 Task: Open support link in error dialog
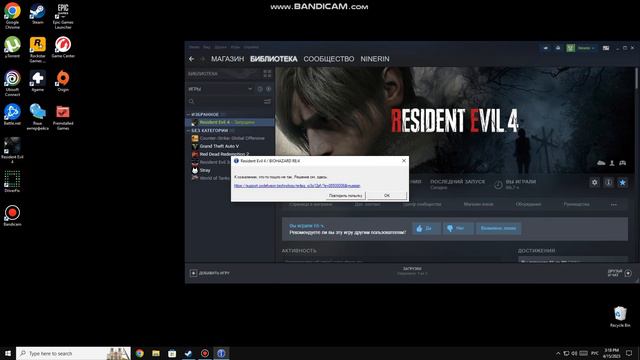pos(297,186)
